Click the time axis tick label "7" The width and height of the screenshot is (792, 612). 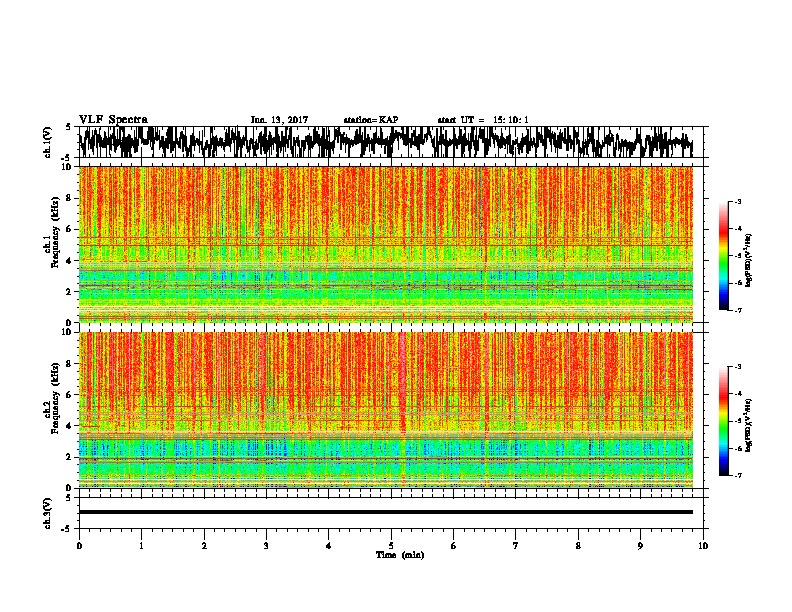click(516, 546)
